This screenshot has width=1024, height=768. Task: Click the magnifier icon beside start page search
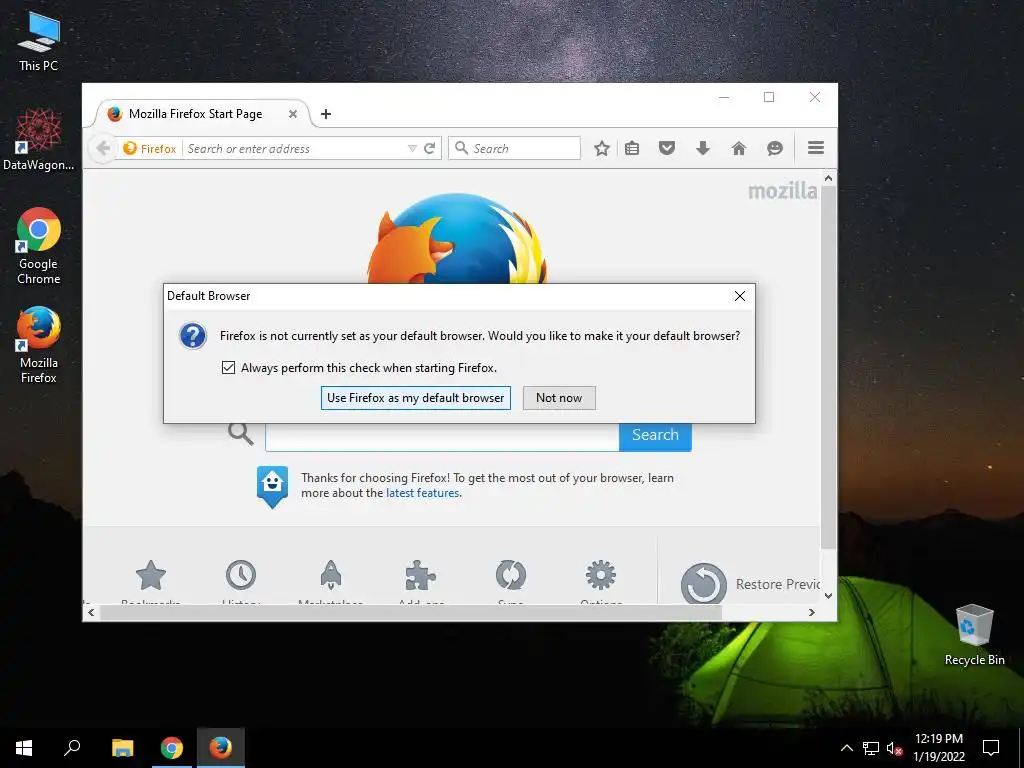240,434
